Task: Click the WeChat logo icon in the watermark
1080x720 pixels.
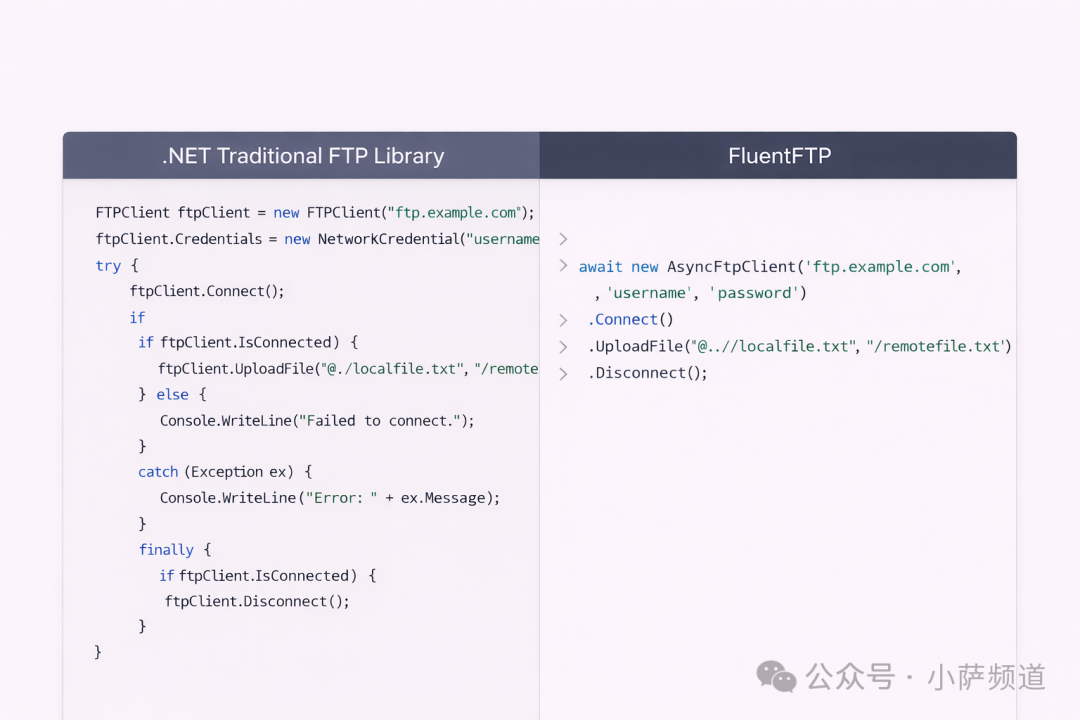Action: click(x=776, y=676)
